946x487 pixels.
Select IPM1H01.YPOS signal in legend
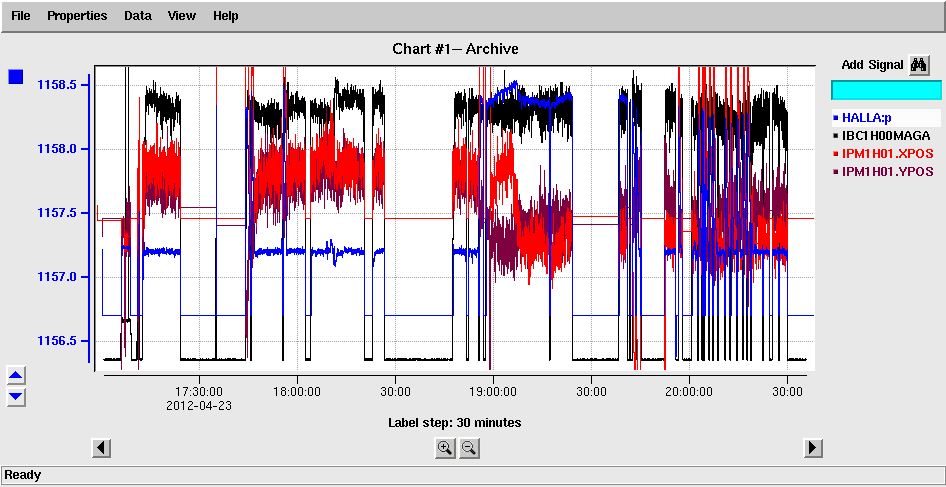point(886,172)
